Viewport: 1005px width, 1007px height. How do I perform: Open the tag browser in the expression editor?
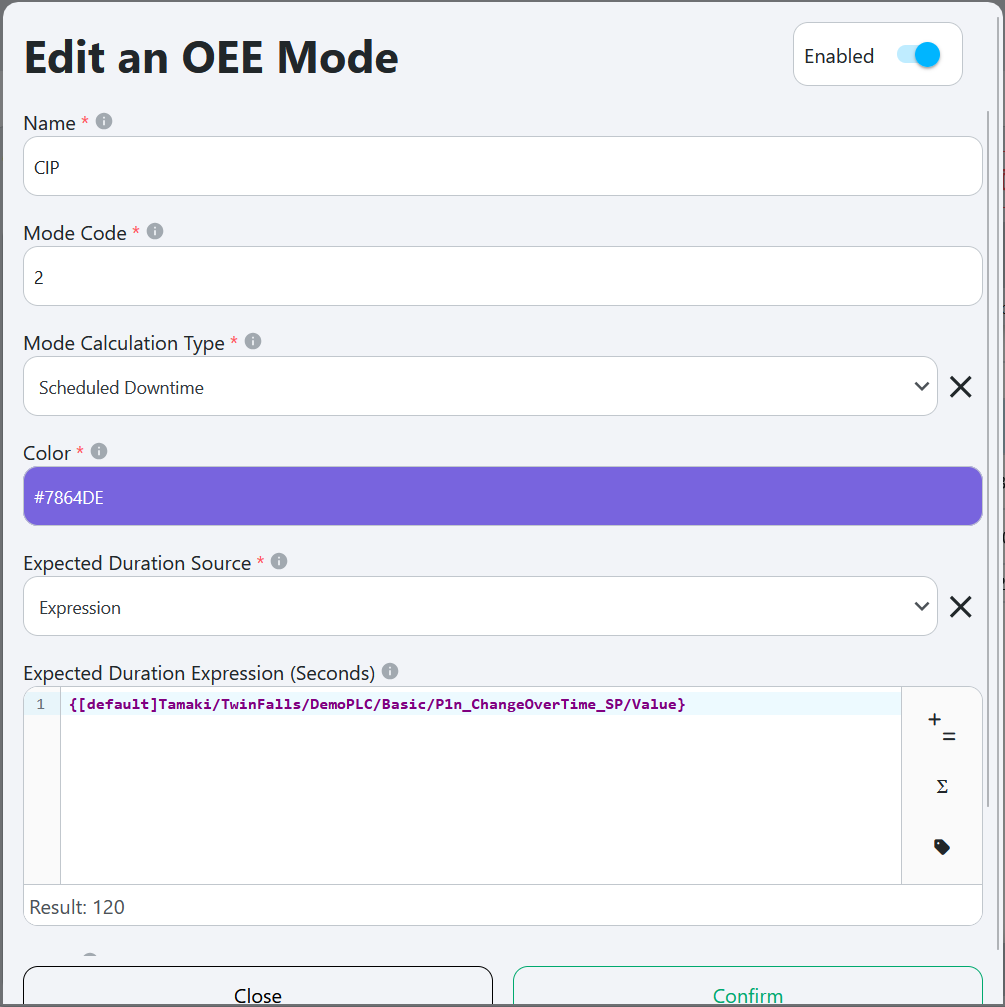coord(941,846)
